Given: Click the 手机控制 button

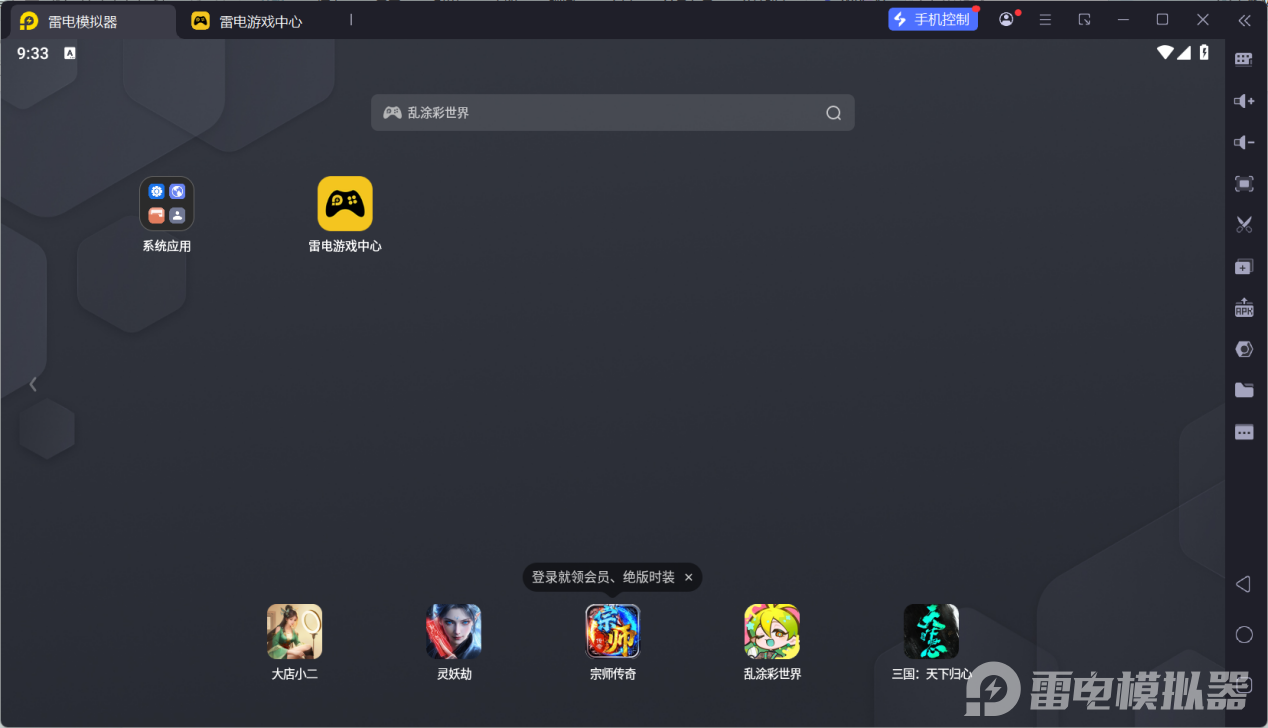Looking at the screenshot, I should pos(933,19).
